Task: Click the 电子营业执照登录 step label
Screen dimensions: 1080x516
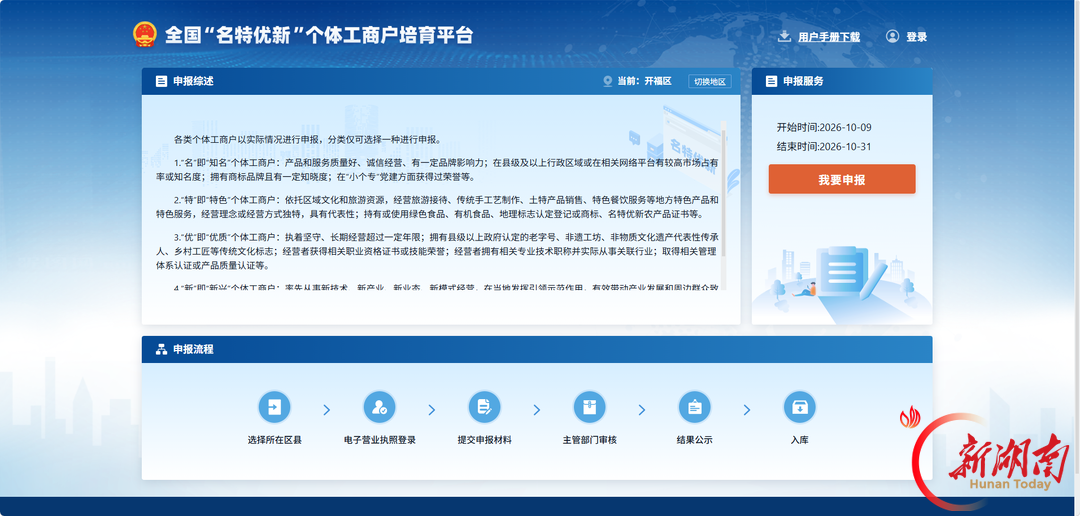Action: click(x=380, y=440)
